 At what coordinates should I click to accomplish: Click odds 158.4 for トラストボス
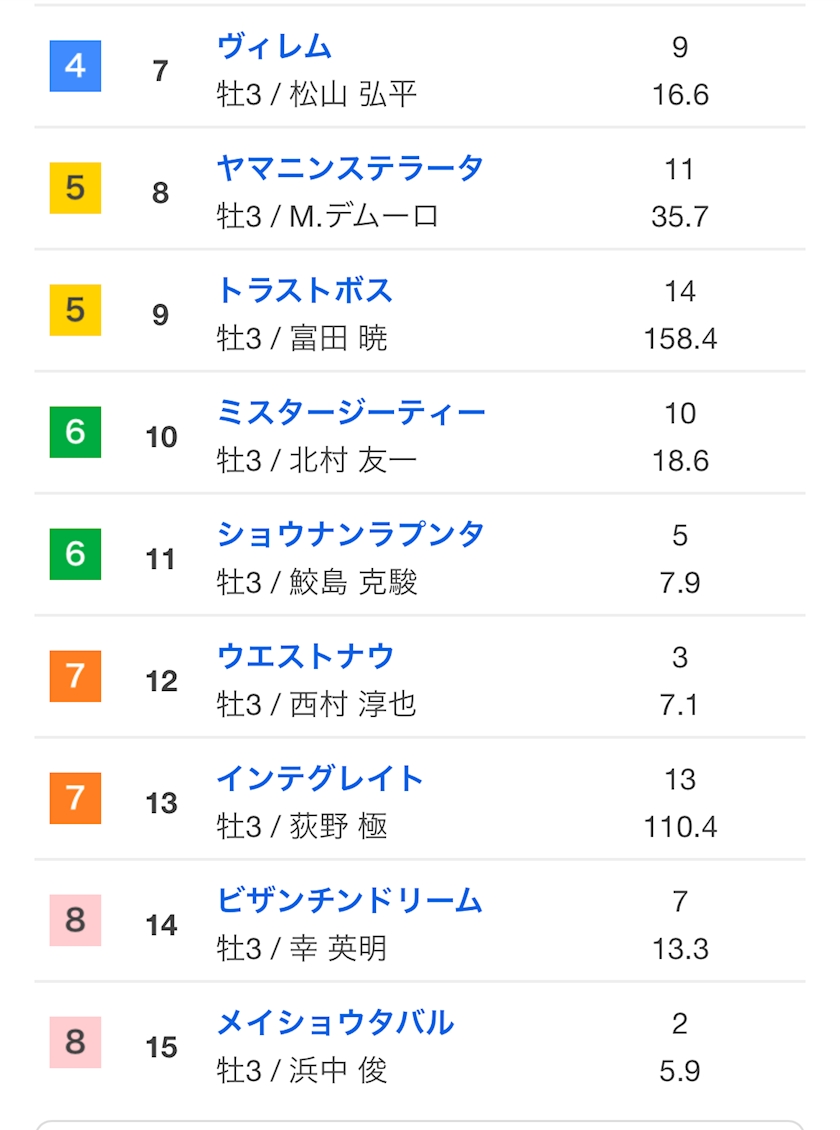coord(680,339)
